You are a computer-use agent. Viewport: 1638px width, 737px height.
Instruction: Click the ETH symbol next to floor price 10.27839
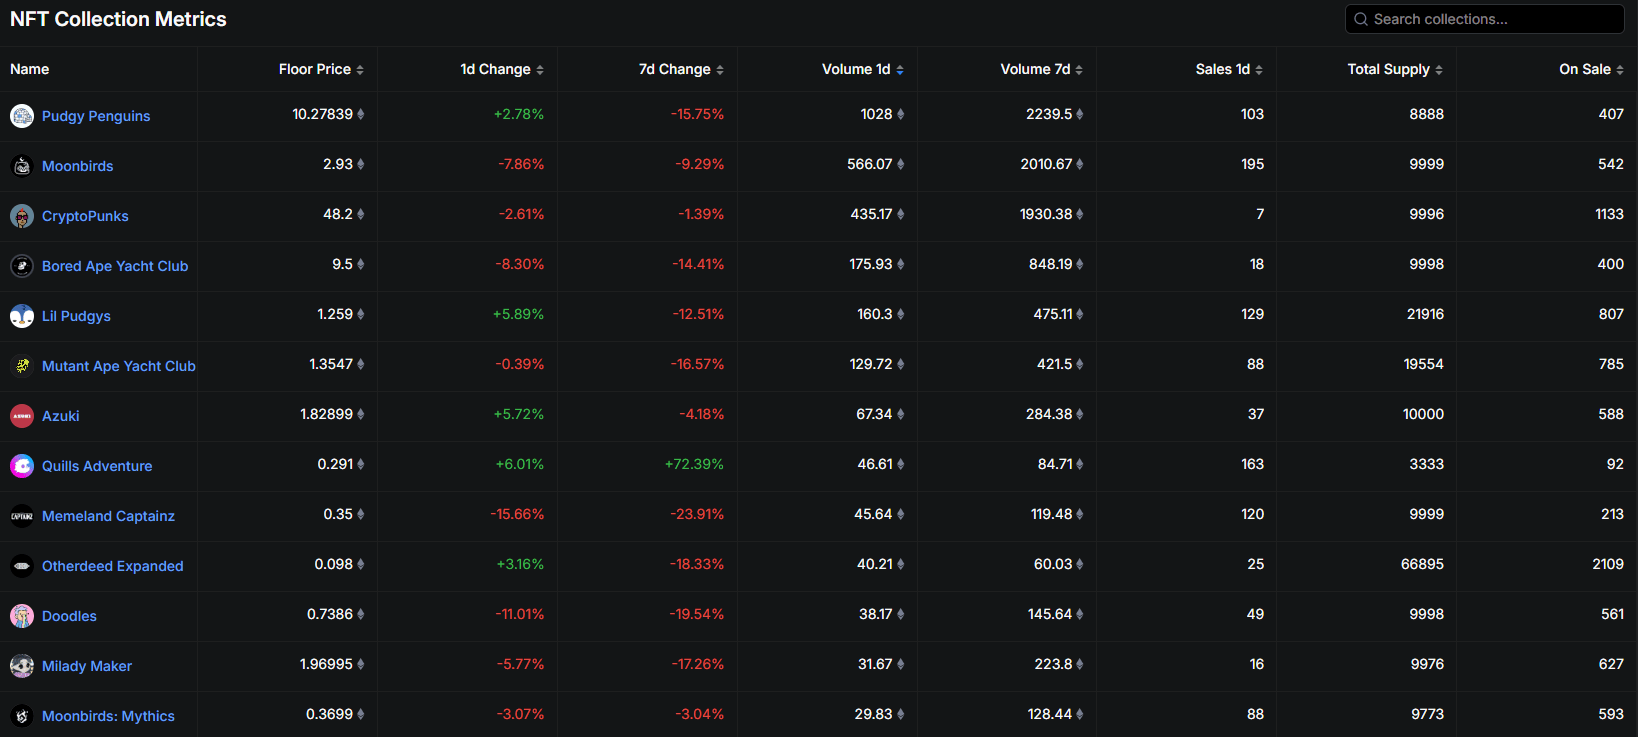(361, 114)
